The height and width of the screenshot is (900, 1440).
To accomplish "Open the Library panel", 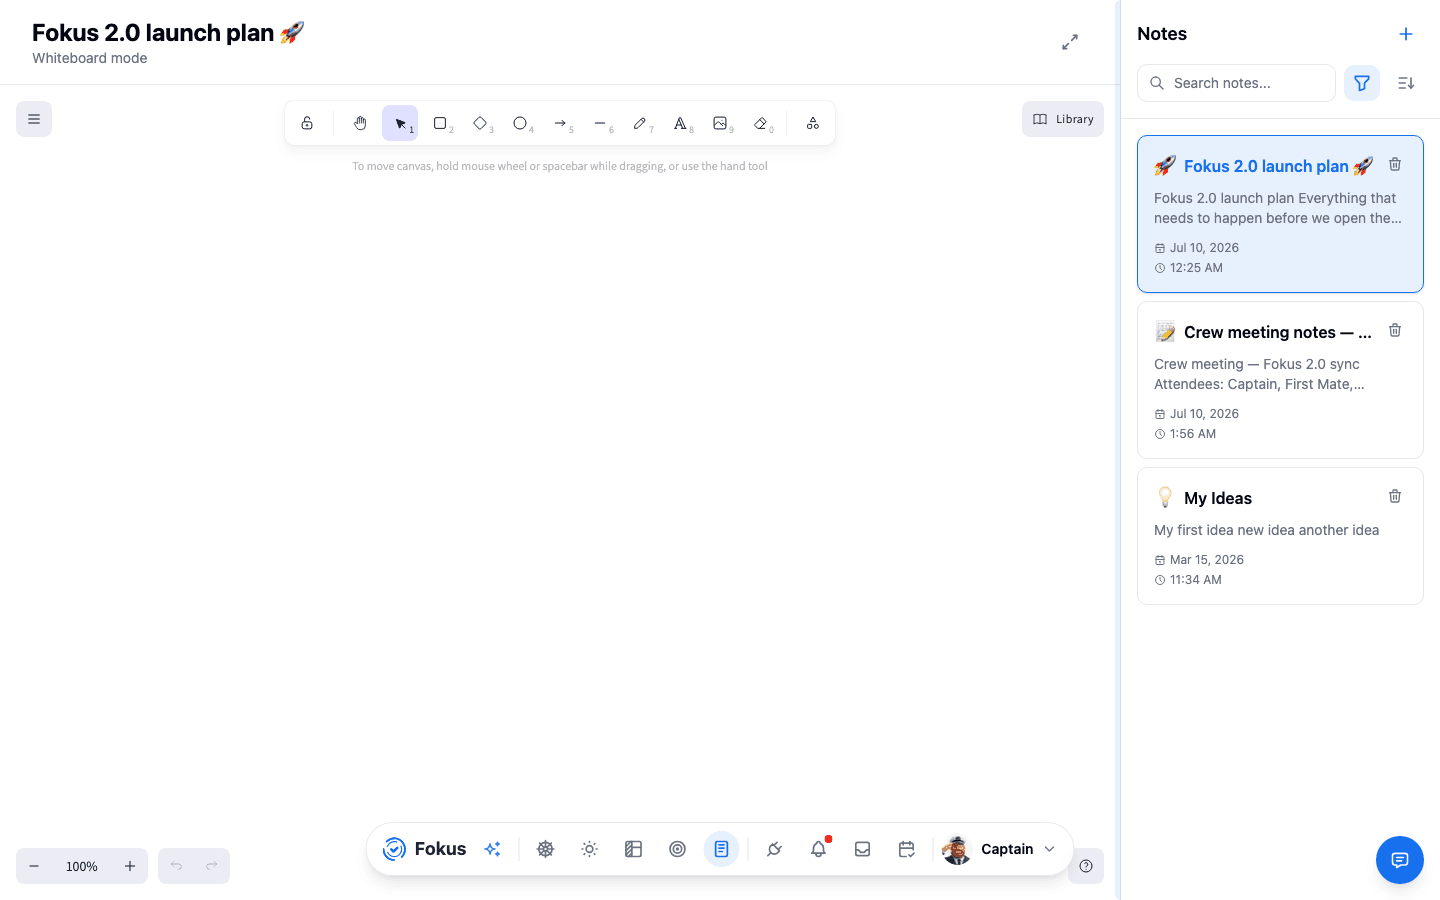I will point(1063,119).
